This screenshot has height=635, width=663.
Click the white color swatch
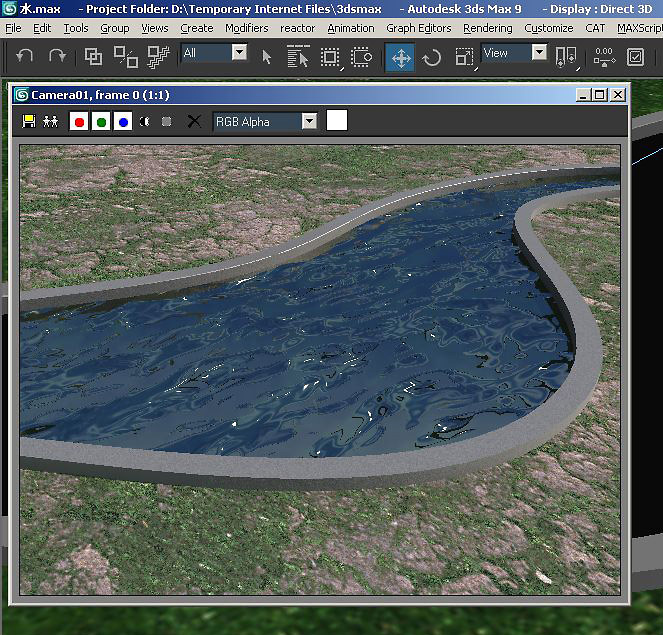pyautogui.click(x=337, y=121)
